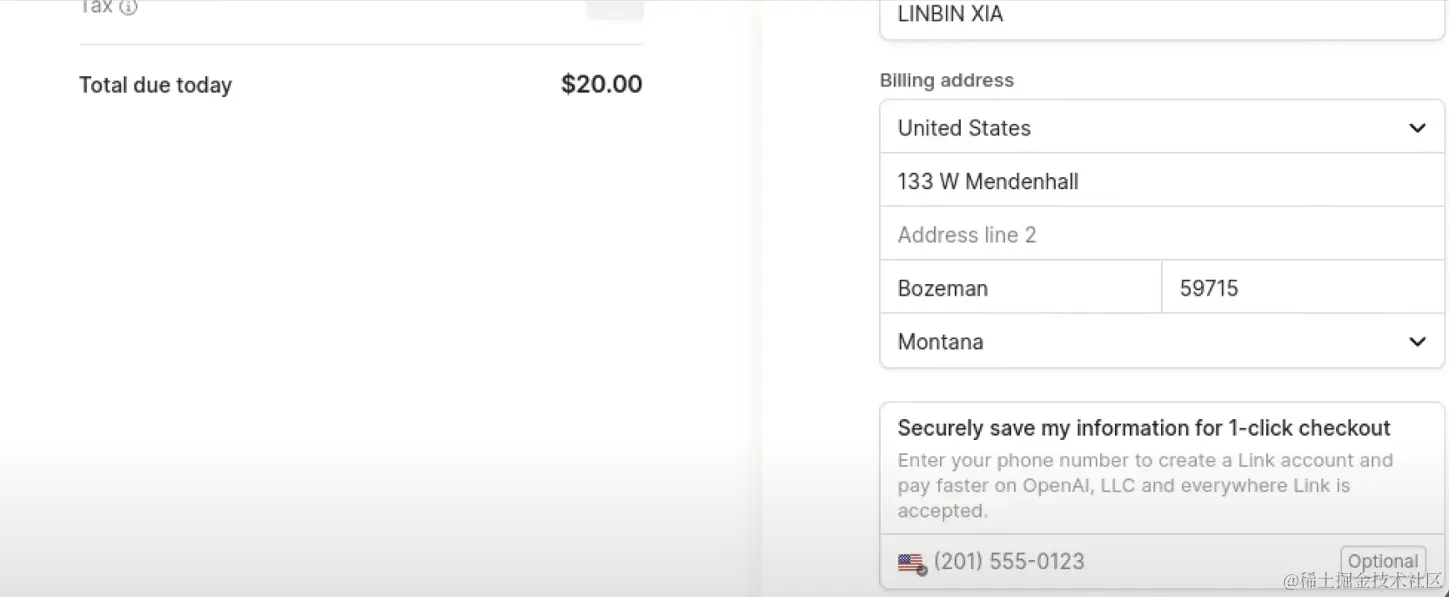Click the Optional badge in phone field
Viewport: 1449px width, 597px height.
point(1382,561)
